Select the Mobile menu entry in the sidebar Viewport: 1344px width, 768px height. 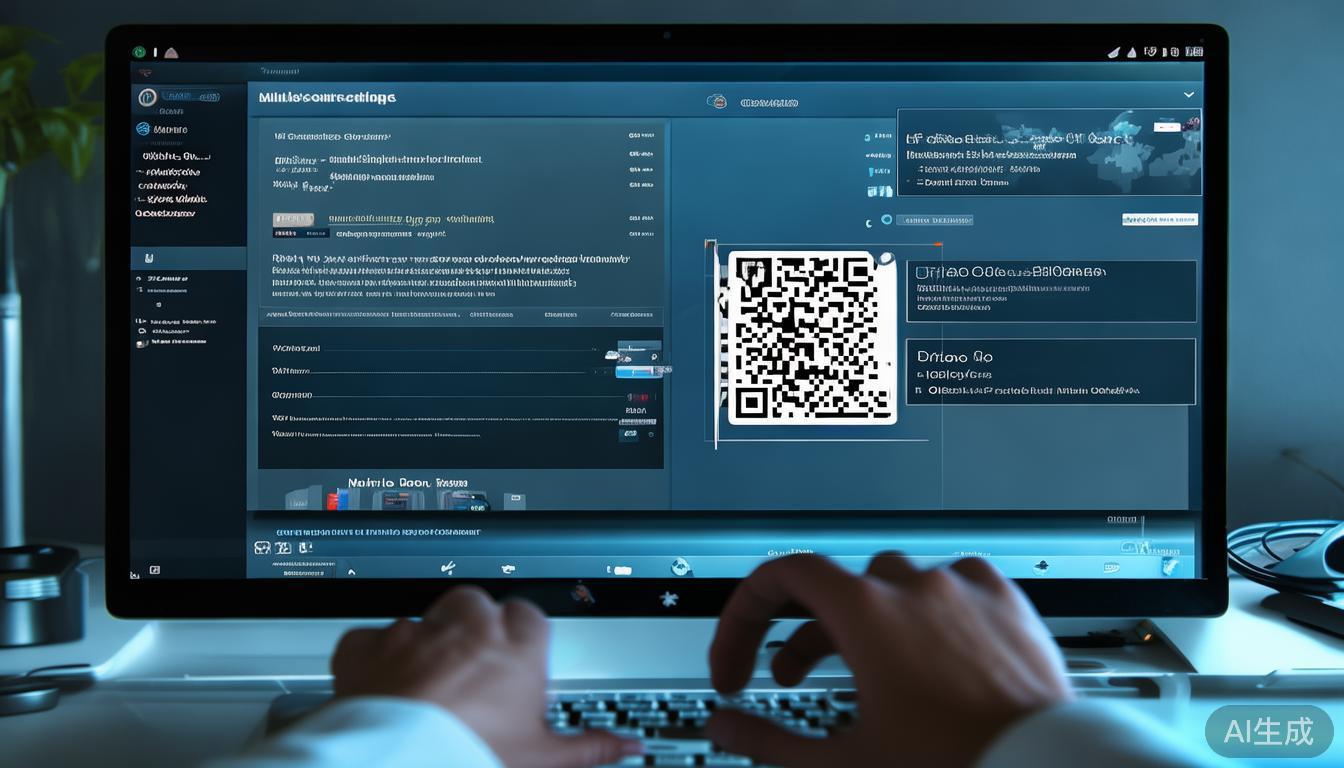pos(163,128)
